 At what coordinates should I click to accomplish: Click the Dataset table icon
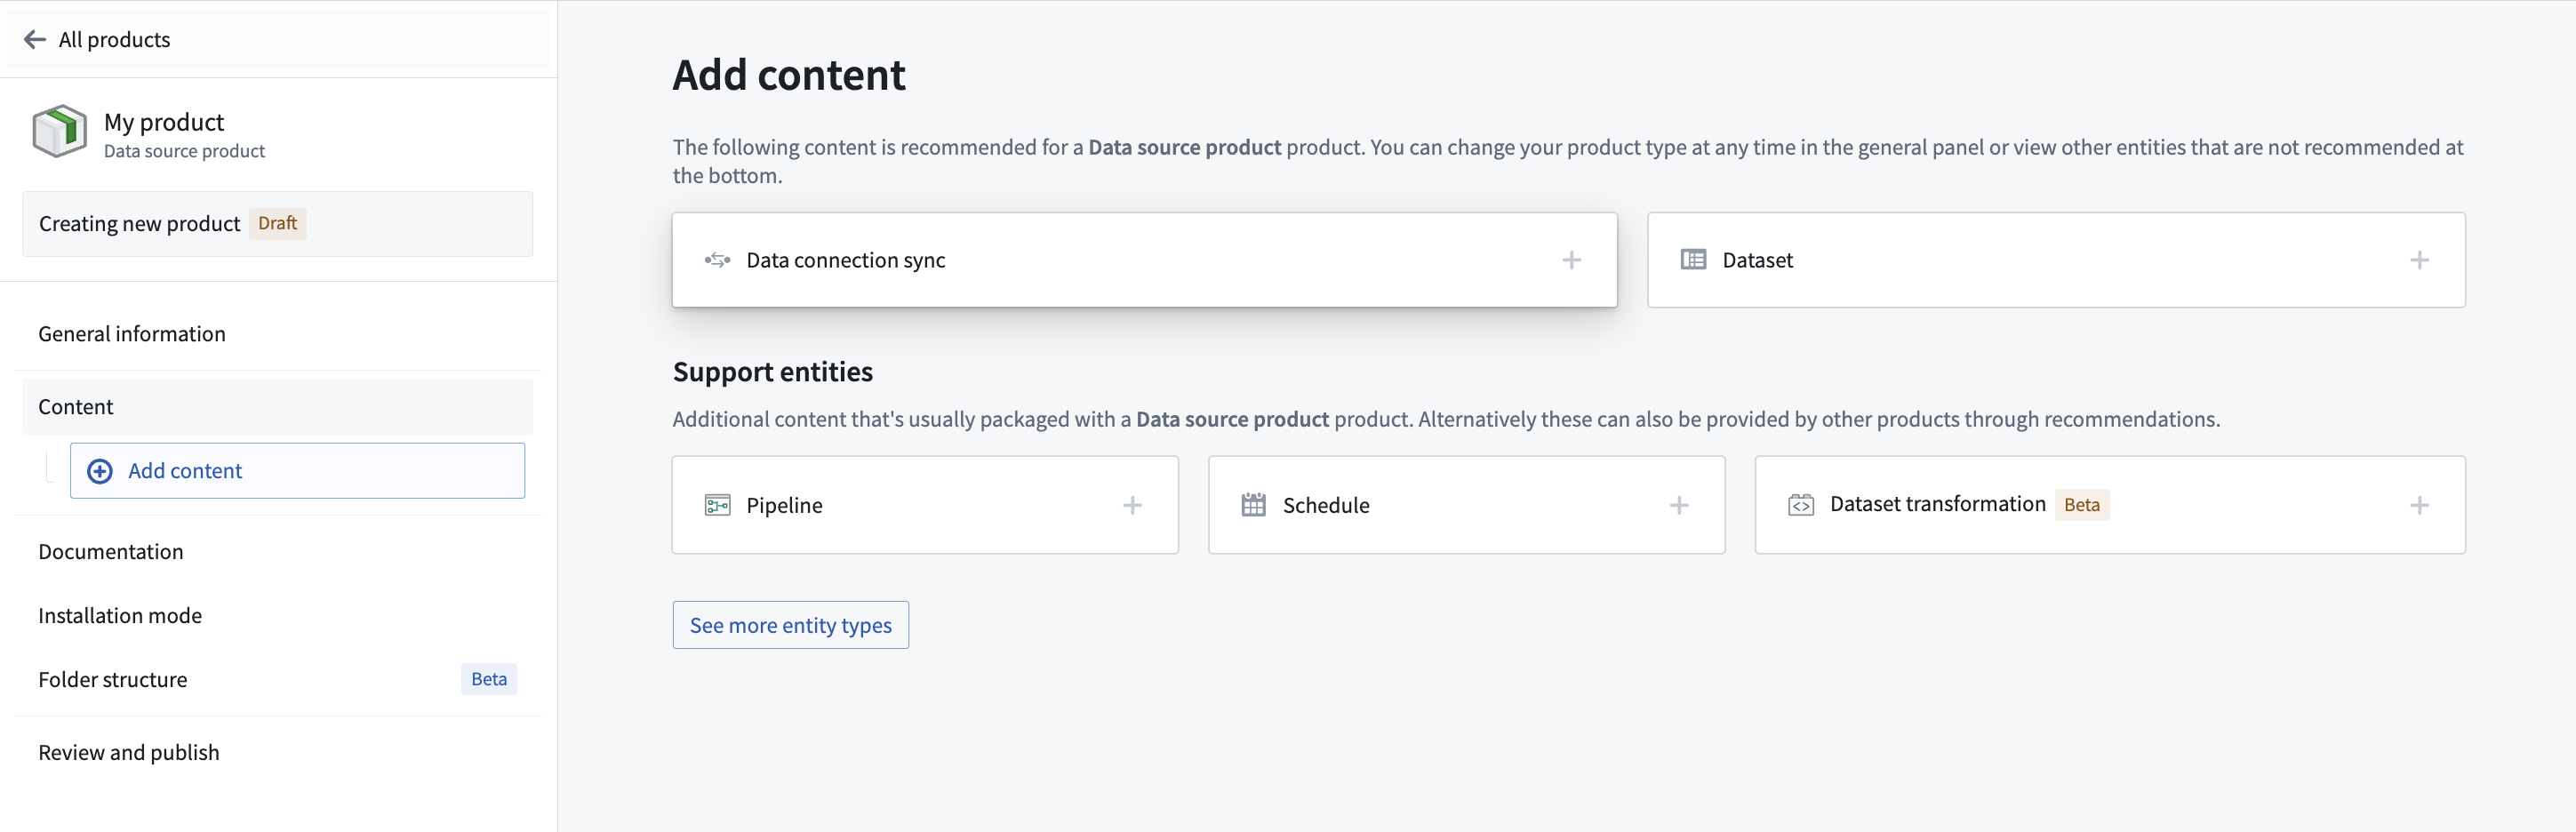pos(1693,260)
